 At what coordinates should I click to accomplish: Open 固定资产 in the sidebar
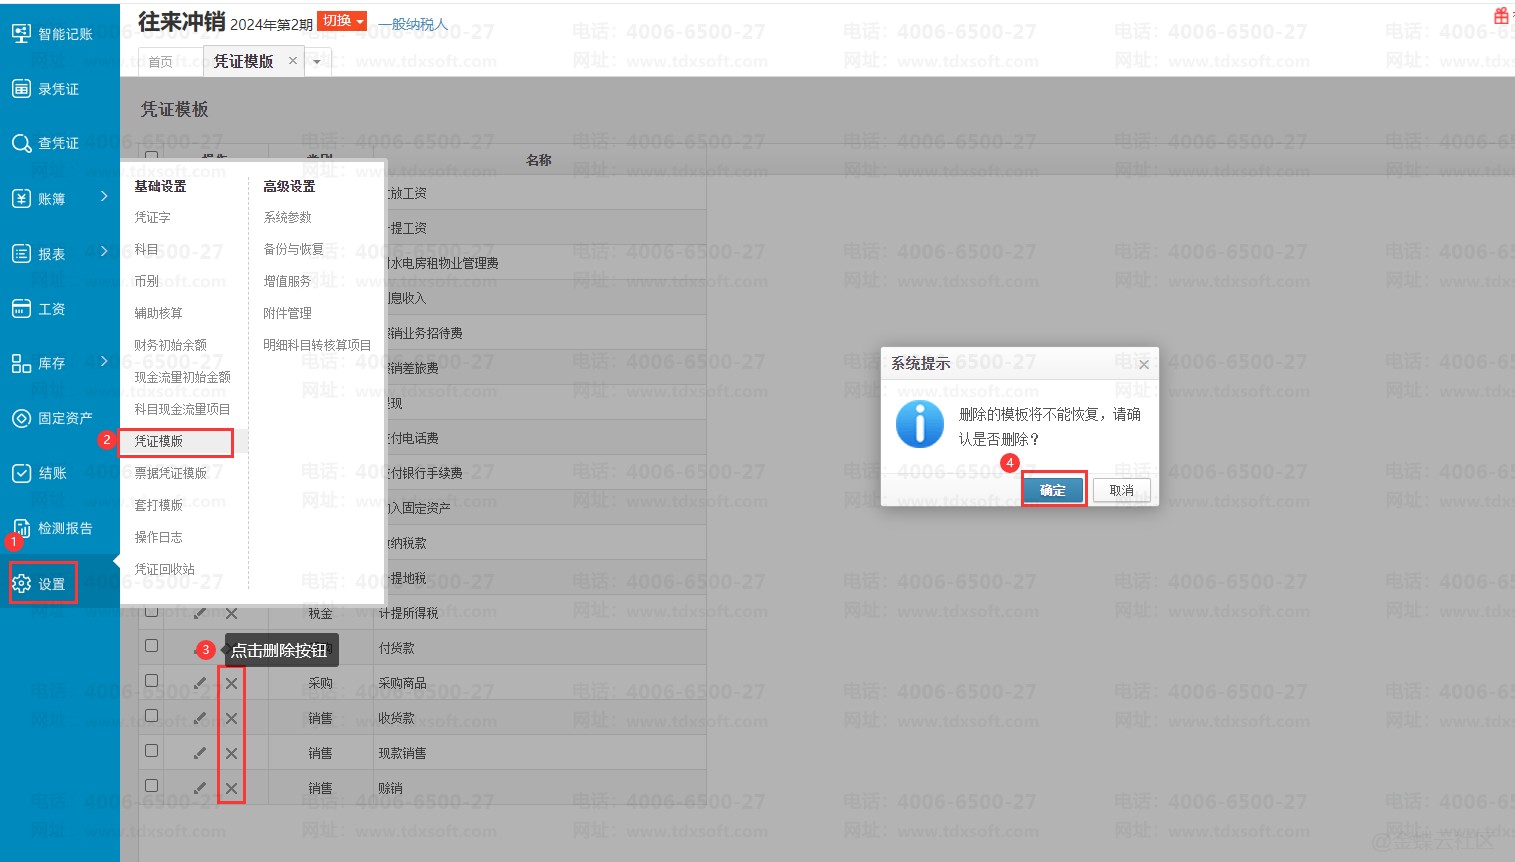tap(52, 418)
